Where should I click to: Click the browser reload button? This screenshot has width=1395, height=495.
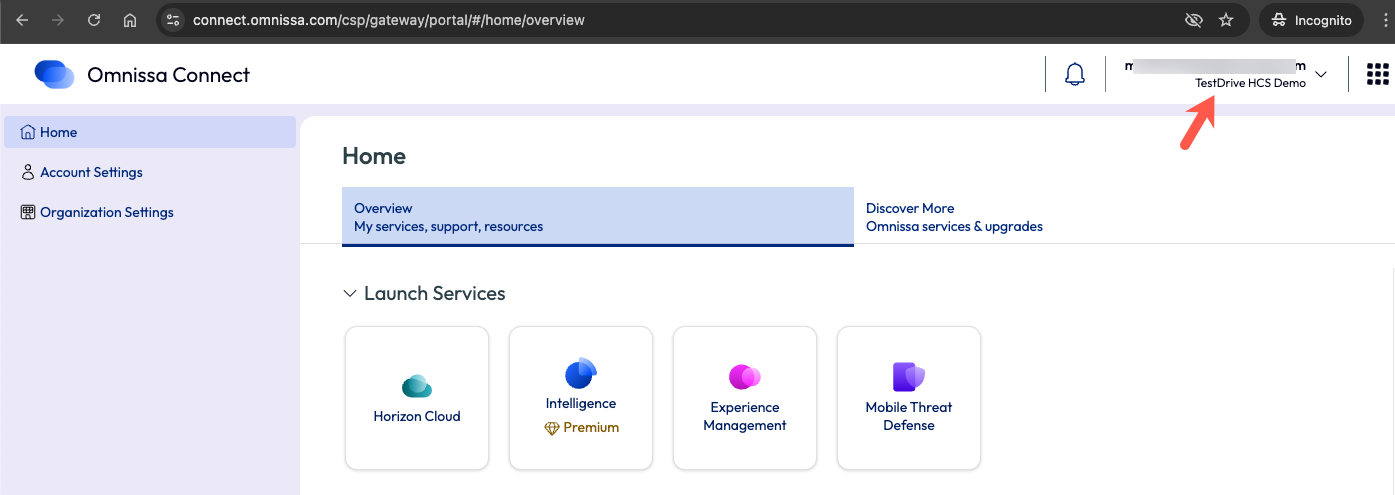pos(94,20)
